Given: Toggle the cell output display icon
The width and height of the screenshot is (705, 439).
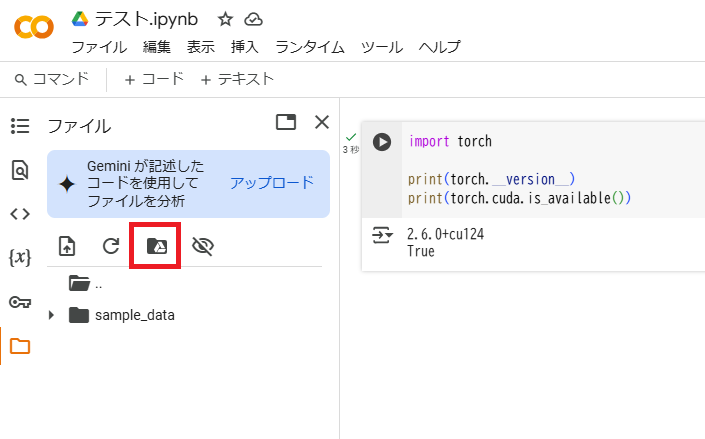Looking at the screenshot, I should (x=382, y=235).
